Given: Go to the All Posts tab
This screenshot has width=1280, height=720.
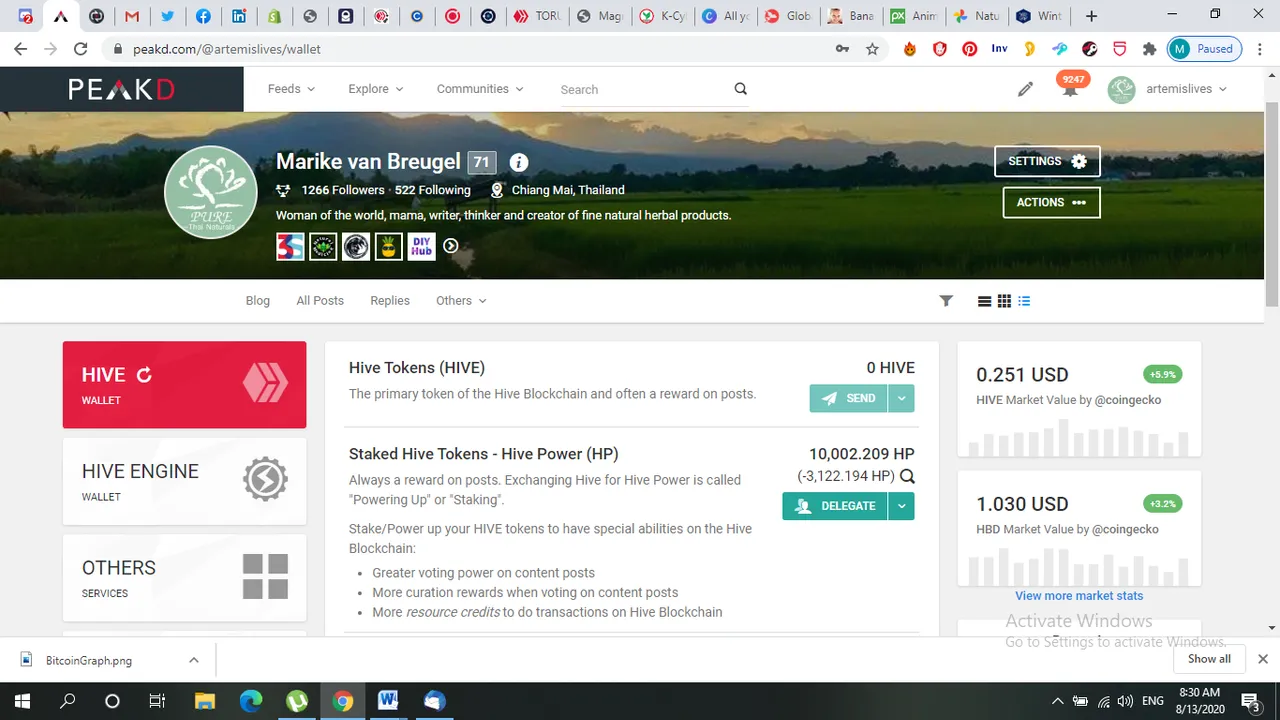Looking at the screenshot, I should pos(320,301).
